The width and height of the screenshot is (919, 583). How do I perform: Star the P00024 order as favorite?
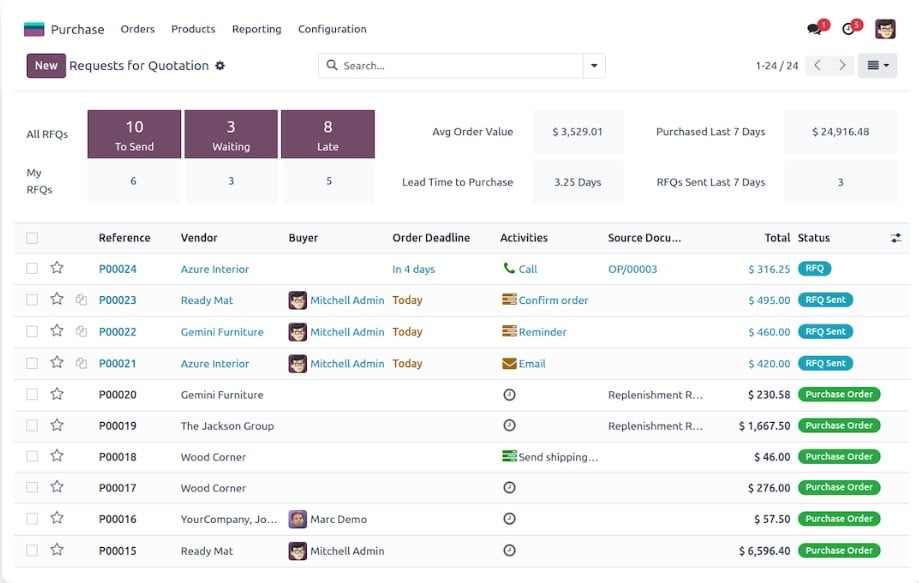(x=57, y=268)
